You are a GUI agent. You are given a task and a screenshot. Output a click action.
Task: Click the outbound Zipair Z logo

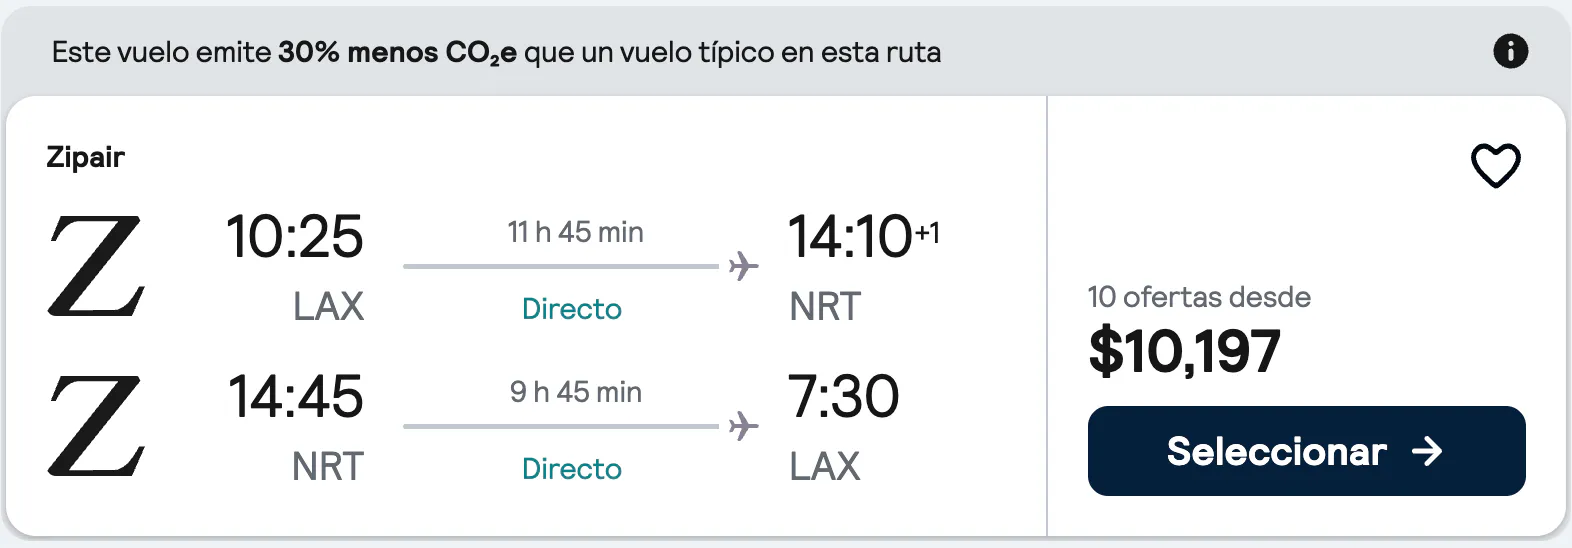96,266
